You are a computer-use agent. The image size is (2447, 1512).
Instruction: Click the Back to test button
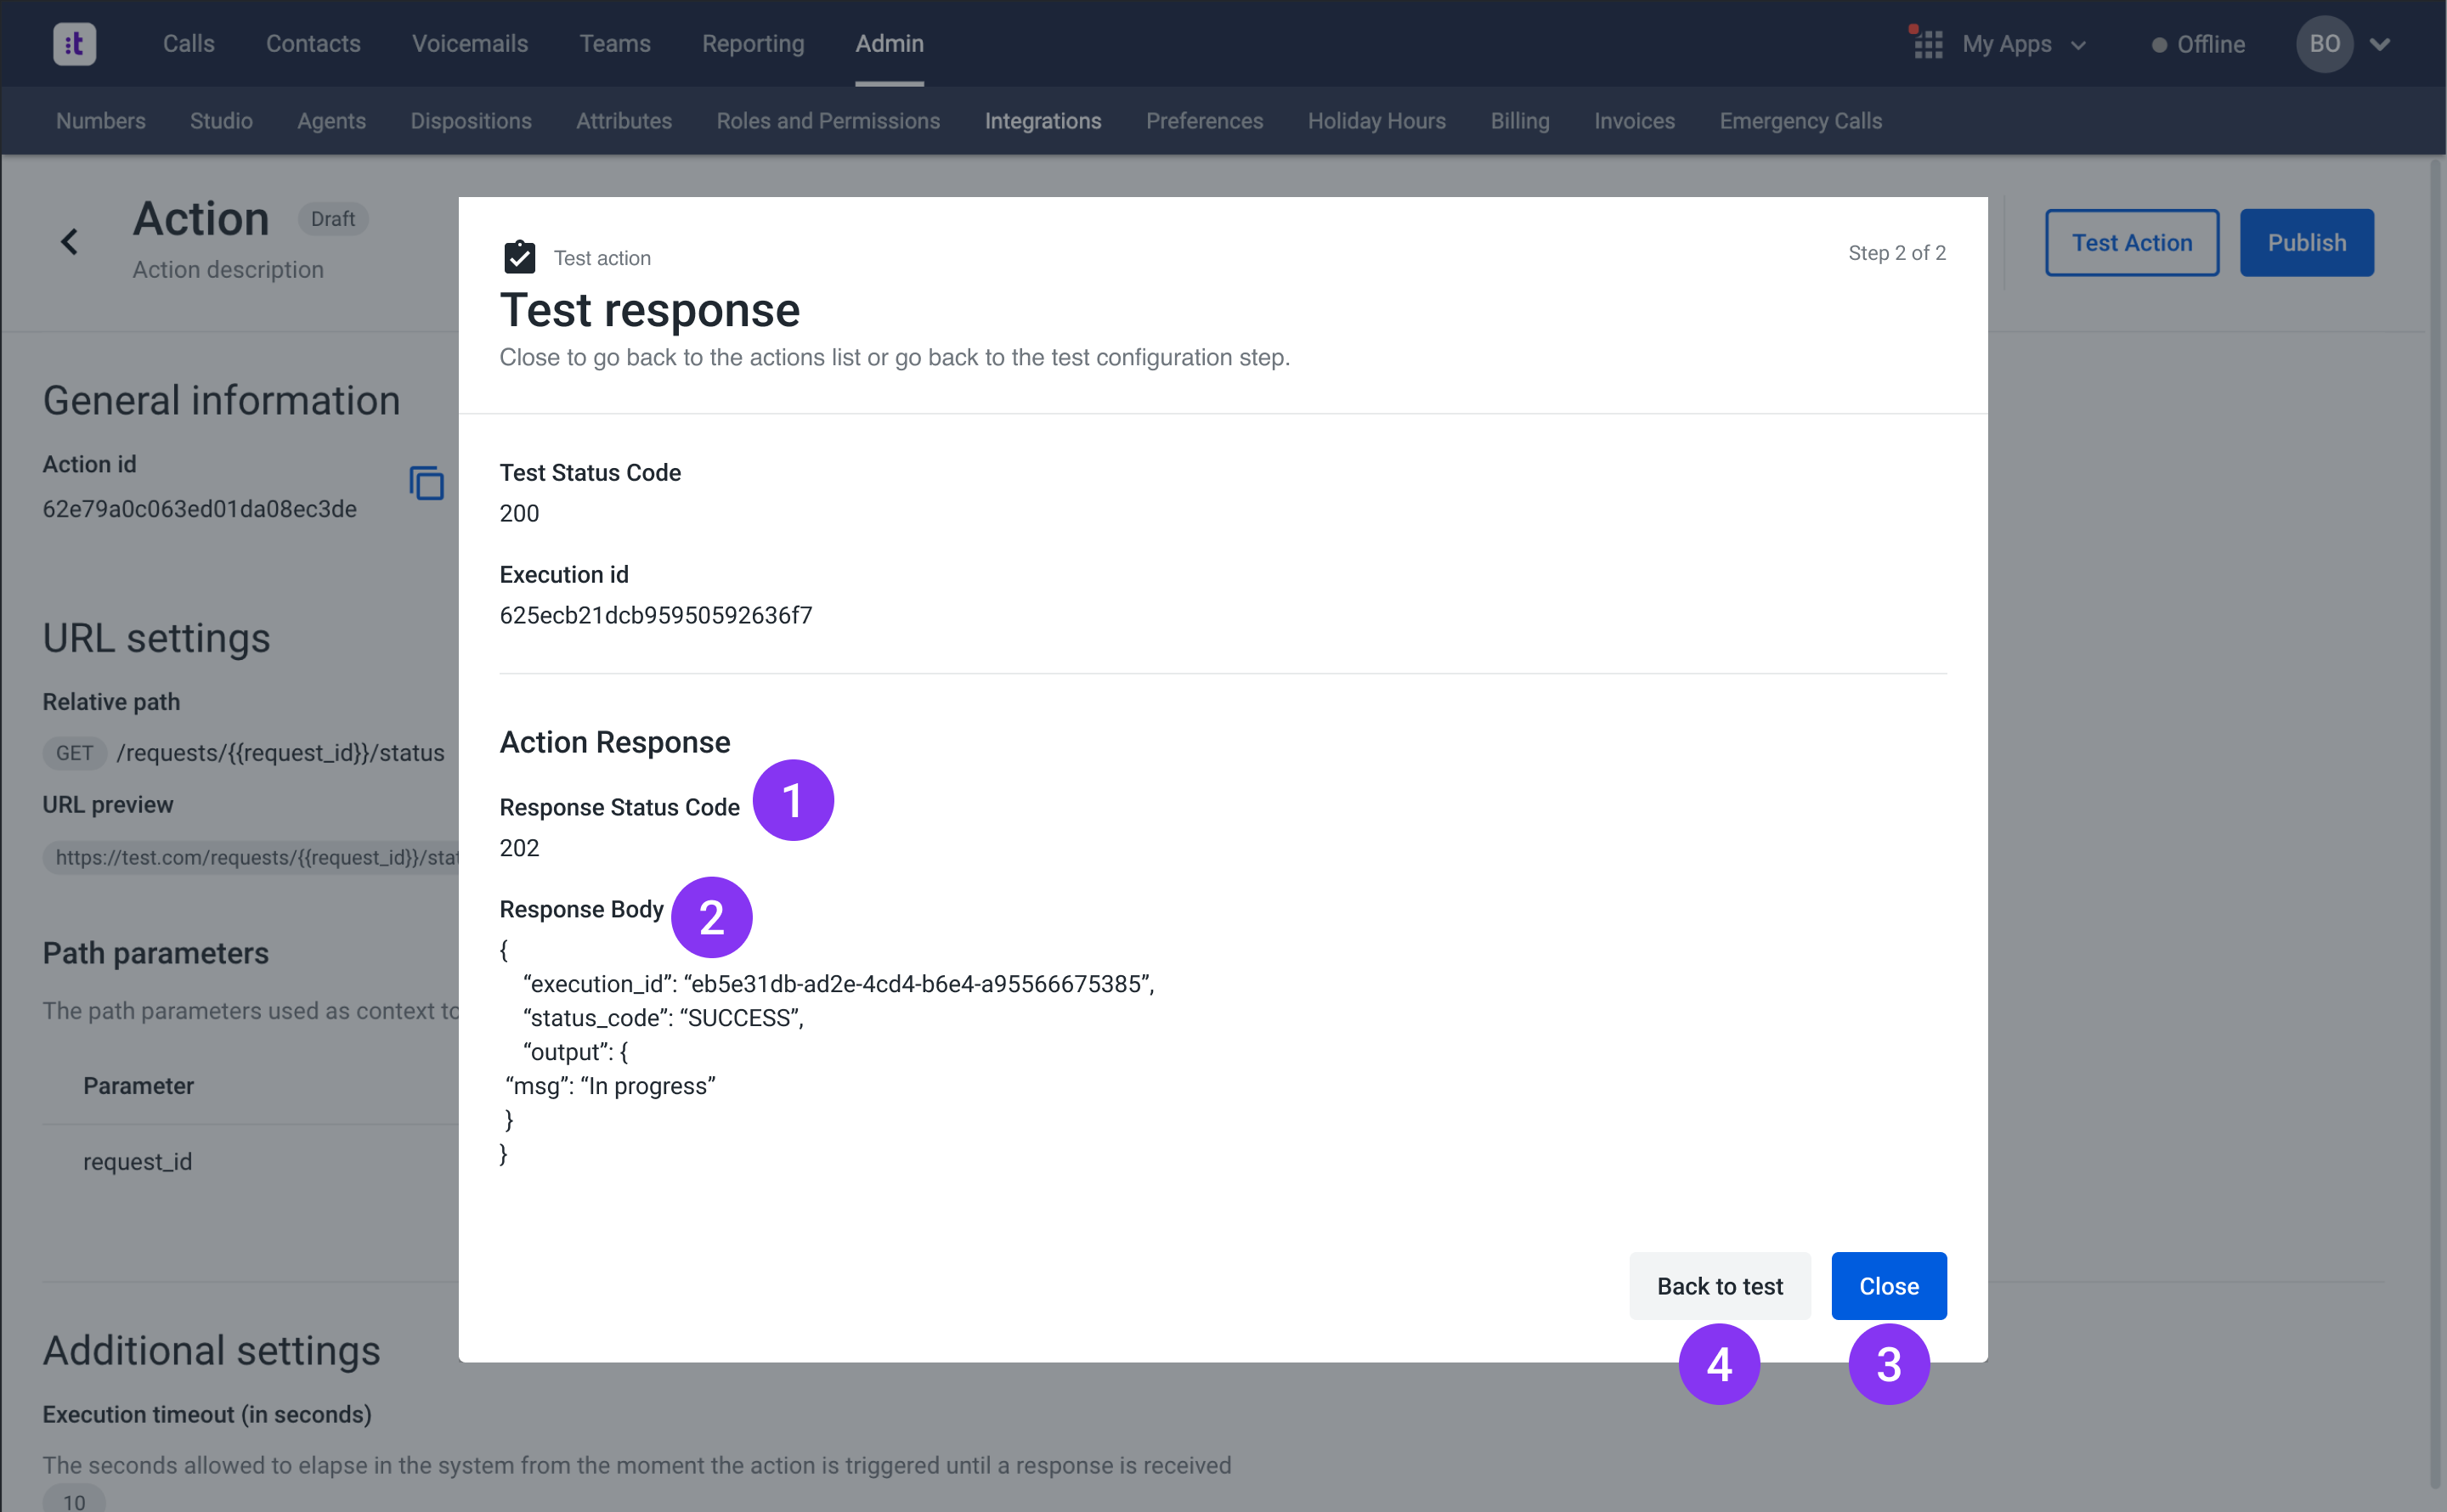click(1719, 1285)
